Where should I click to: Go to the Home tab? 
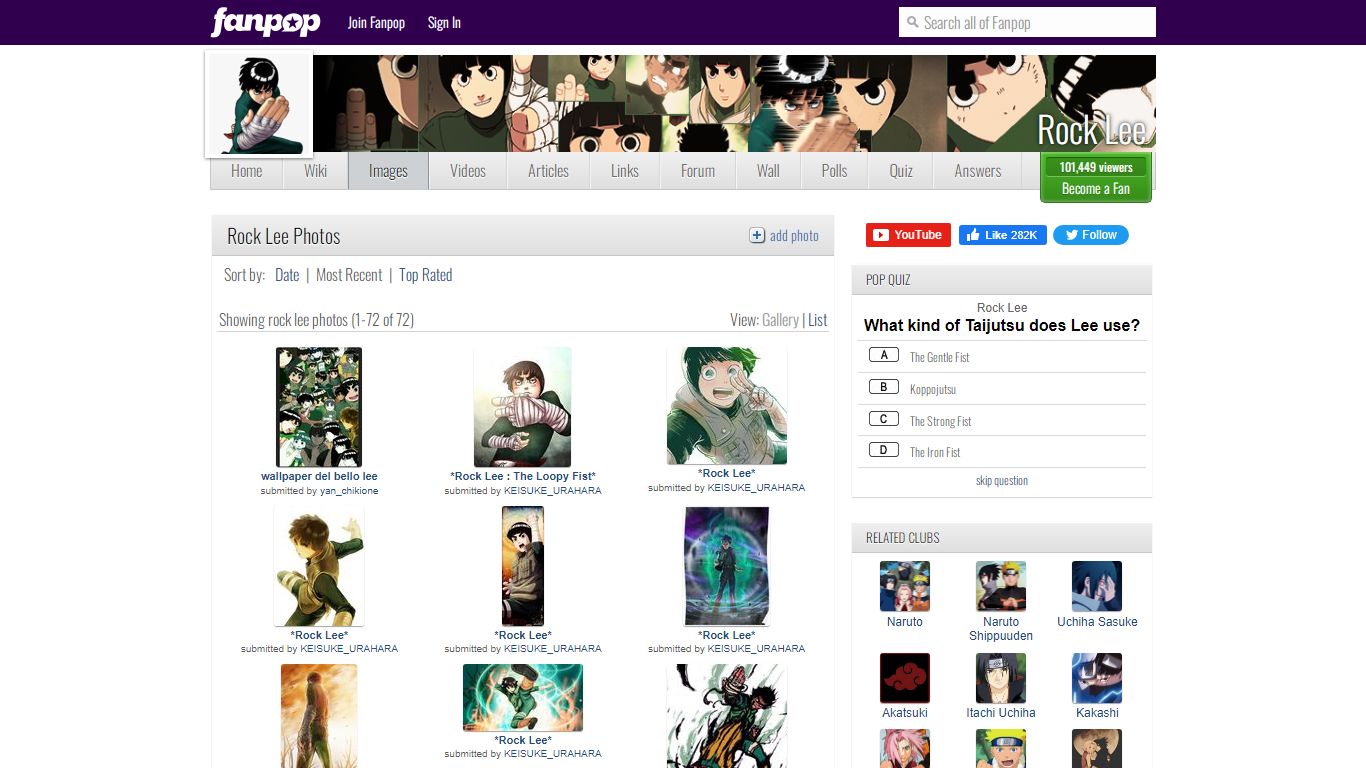[247, 171]
